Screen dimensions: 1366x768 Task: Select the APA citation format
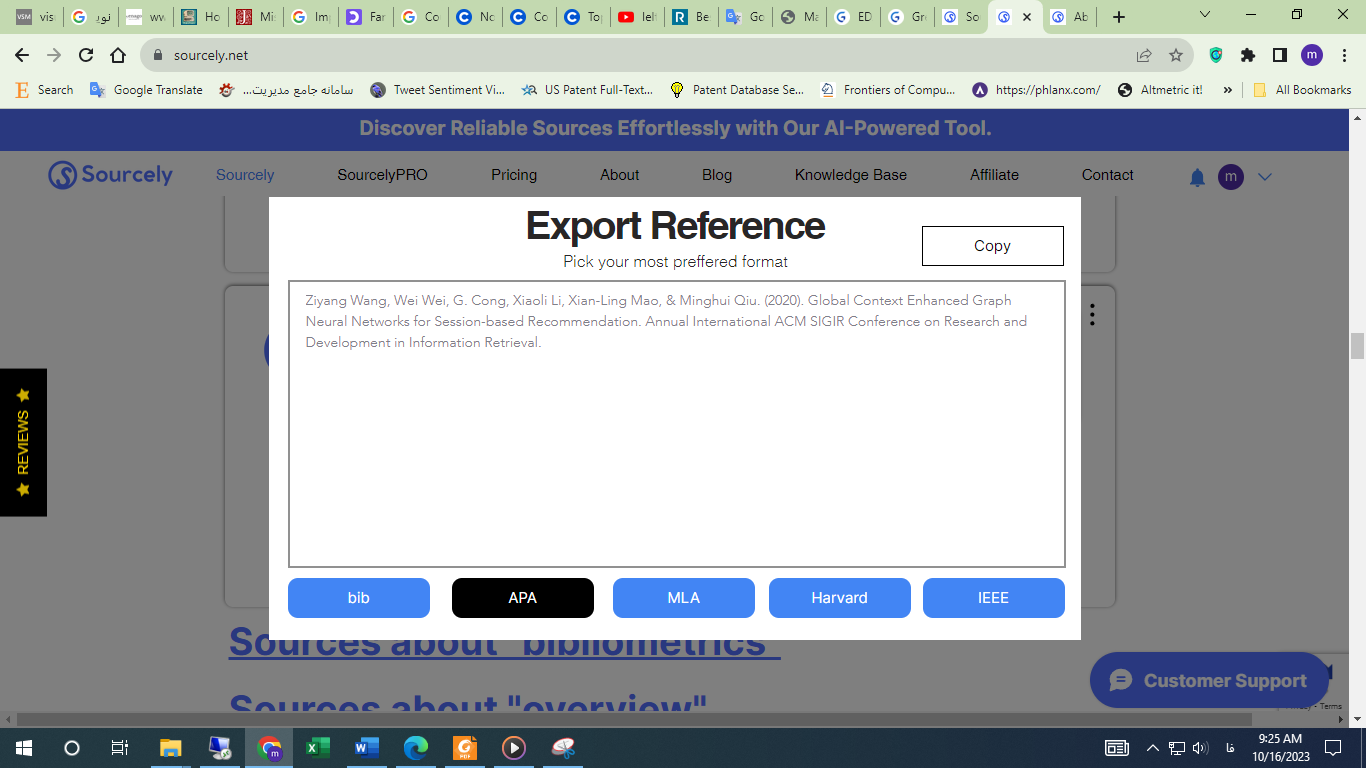click(523, 598)
